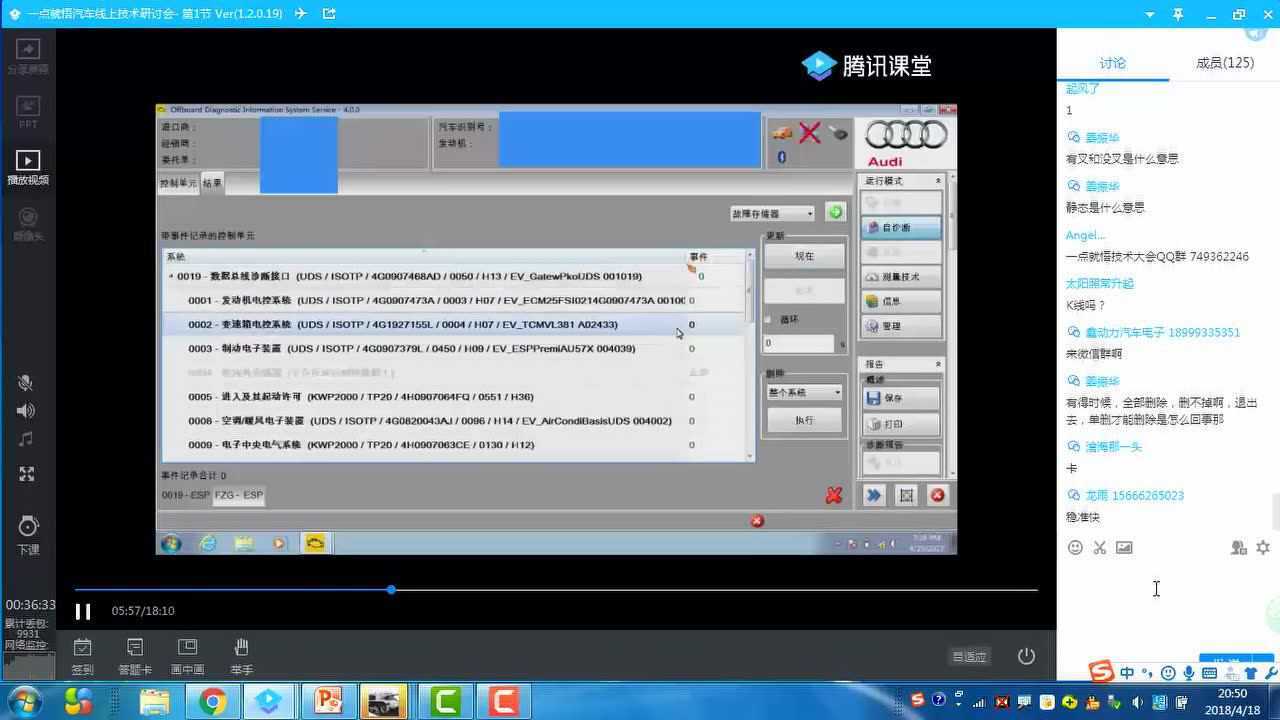The height and width of the screenshot is (720, 1280).
Task: Toggle fullscreen with the expand arrows icon
Action: (x=26, y=474)
